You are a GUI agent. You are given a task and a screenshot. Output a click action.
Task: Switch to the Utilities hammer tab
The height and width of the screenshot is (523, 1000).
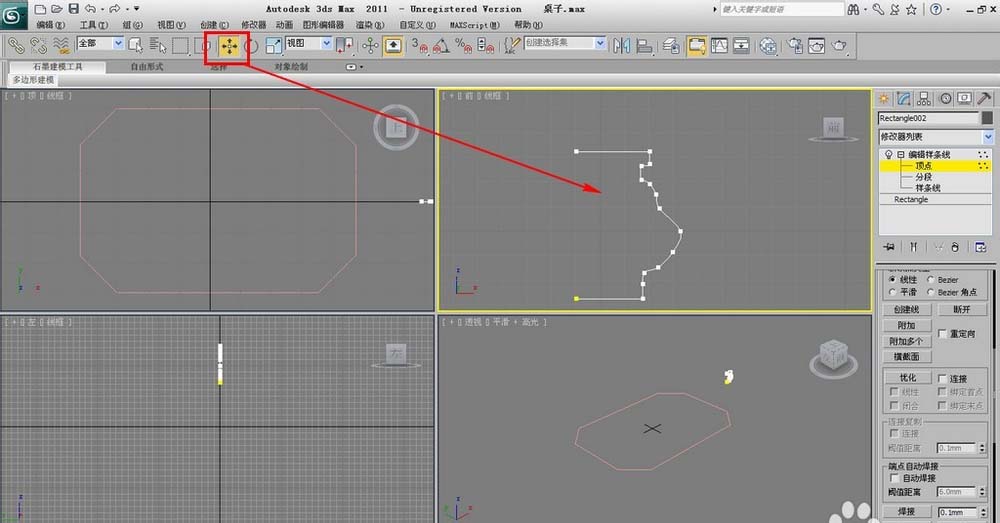tap(984, 98)
